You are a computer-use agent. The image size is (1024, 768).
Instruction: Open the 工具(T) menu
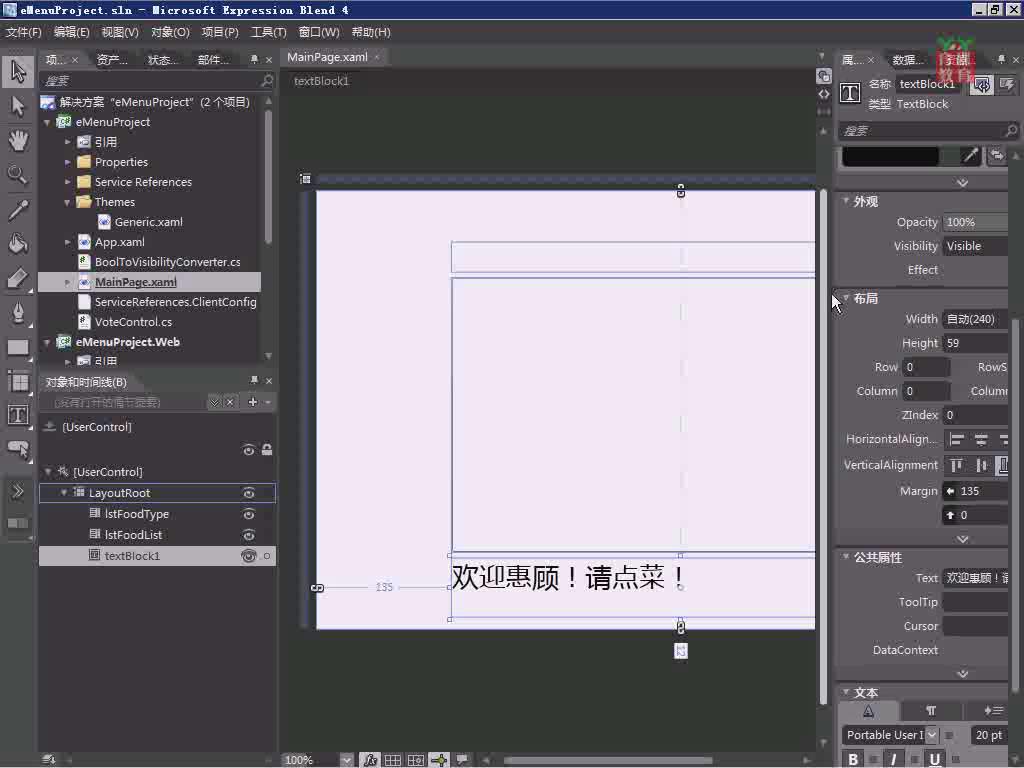[x=269, y=32]
